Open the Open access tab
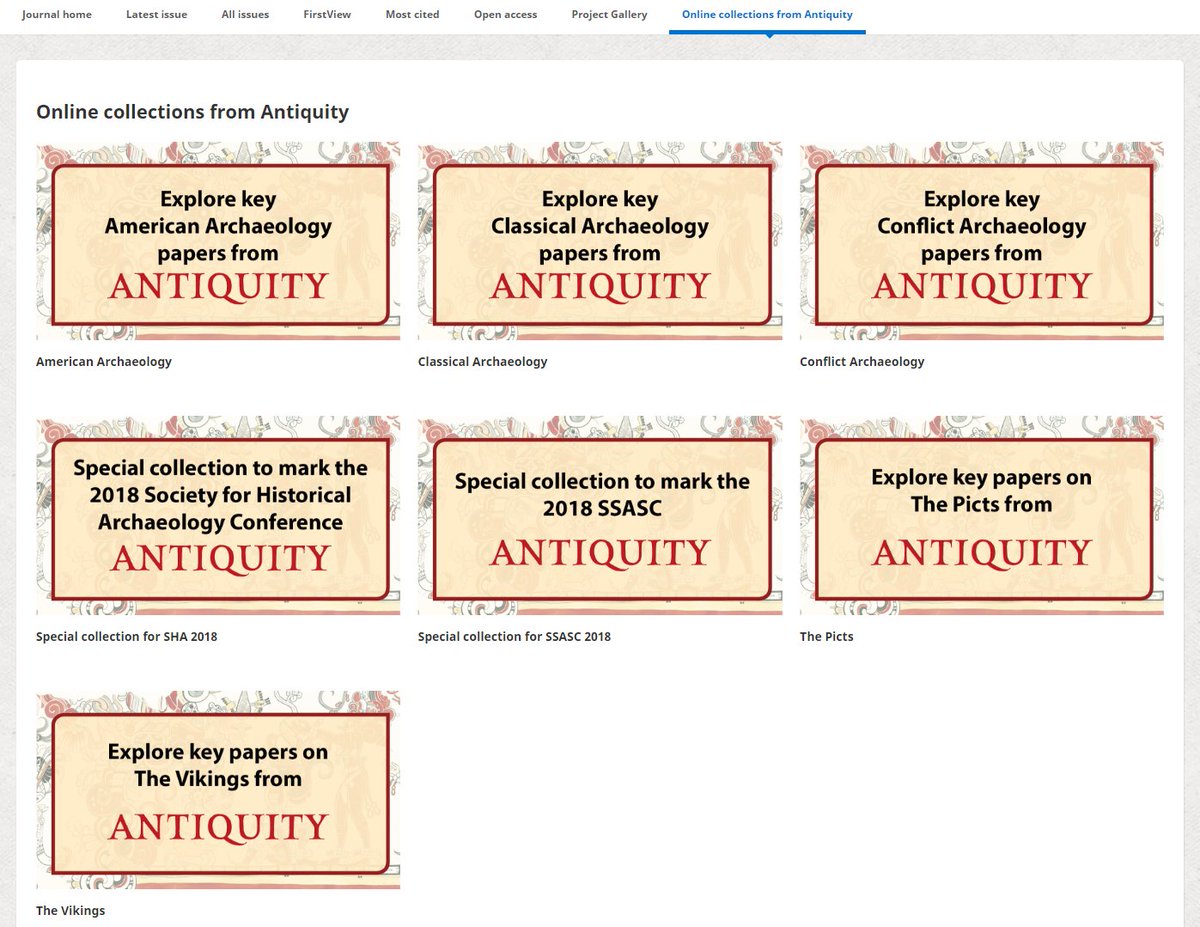The height and width of the screenshot is (927, 1200). click(x=505, y=15)
